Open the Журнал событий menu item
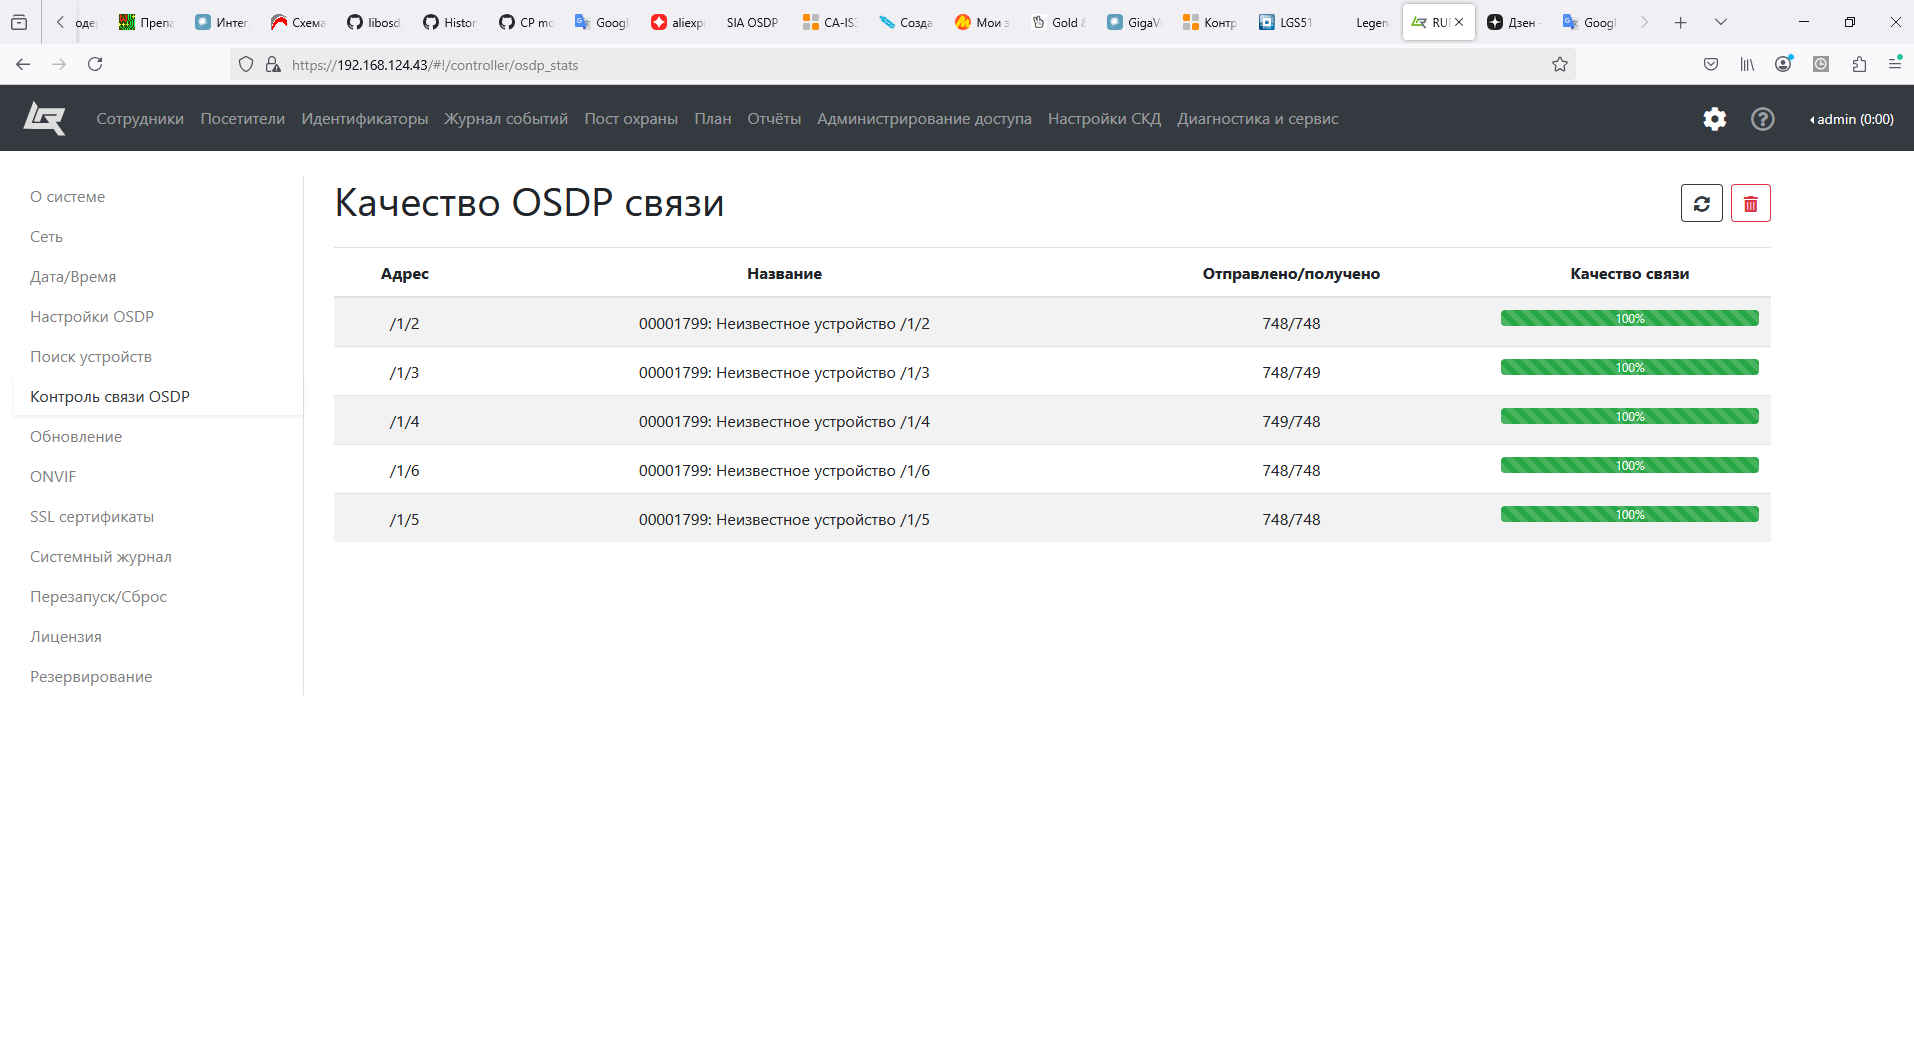The image size is (1914, 1037). click(x=506, y=119)
